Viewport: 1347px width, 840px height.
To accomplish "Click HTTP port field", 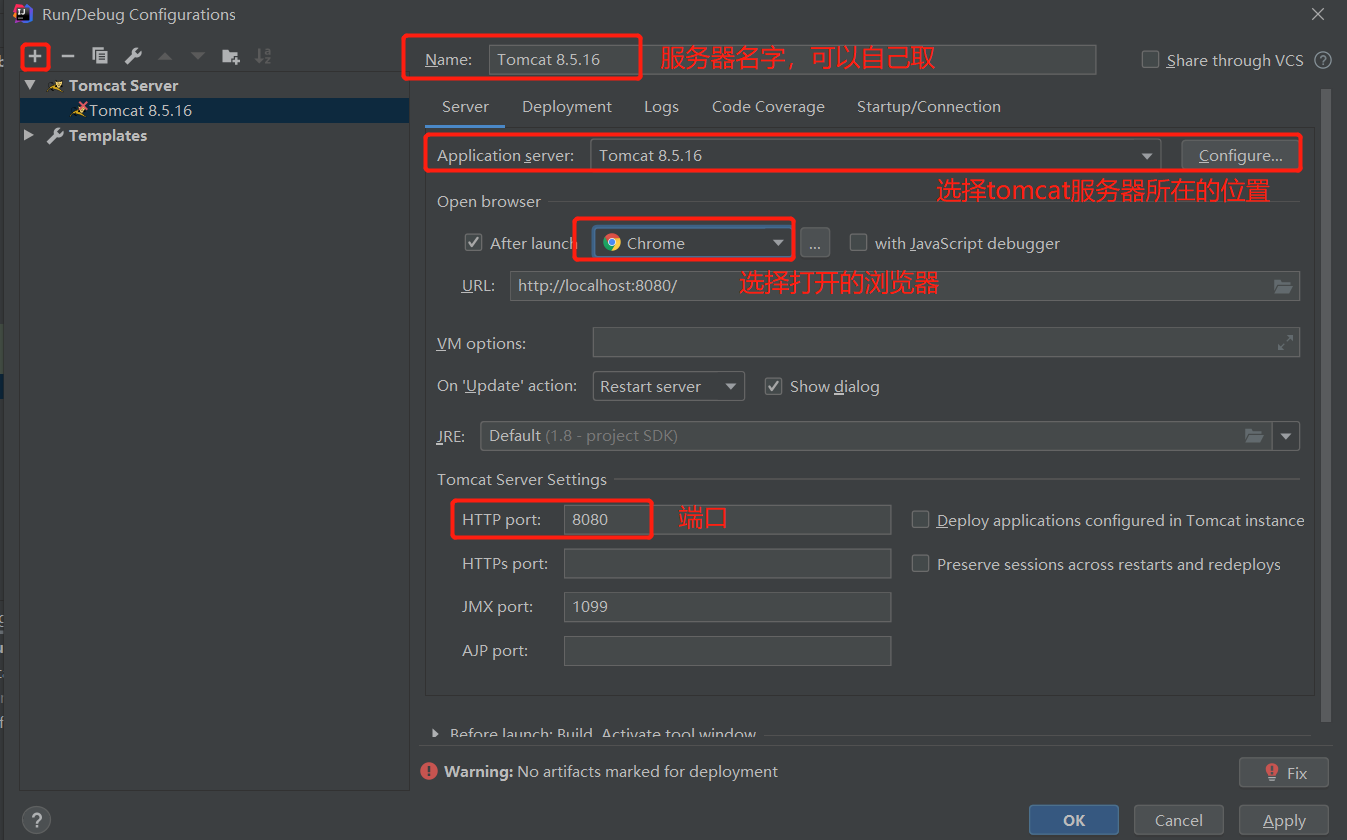I will (727, 520).
